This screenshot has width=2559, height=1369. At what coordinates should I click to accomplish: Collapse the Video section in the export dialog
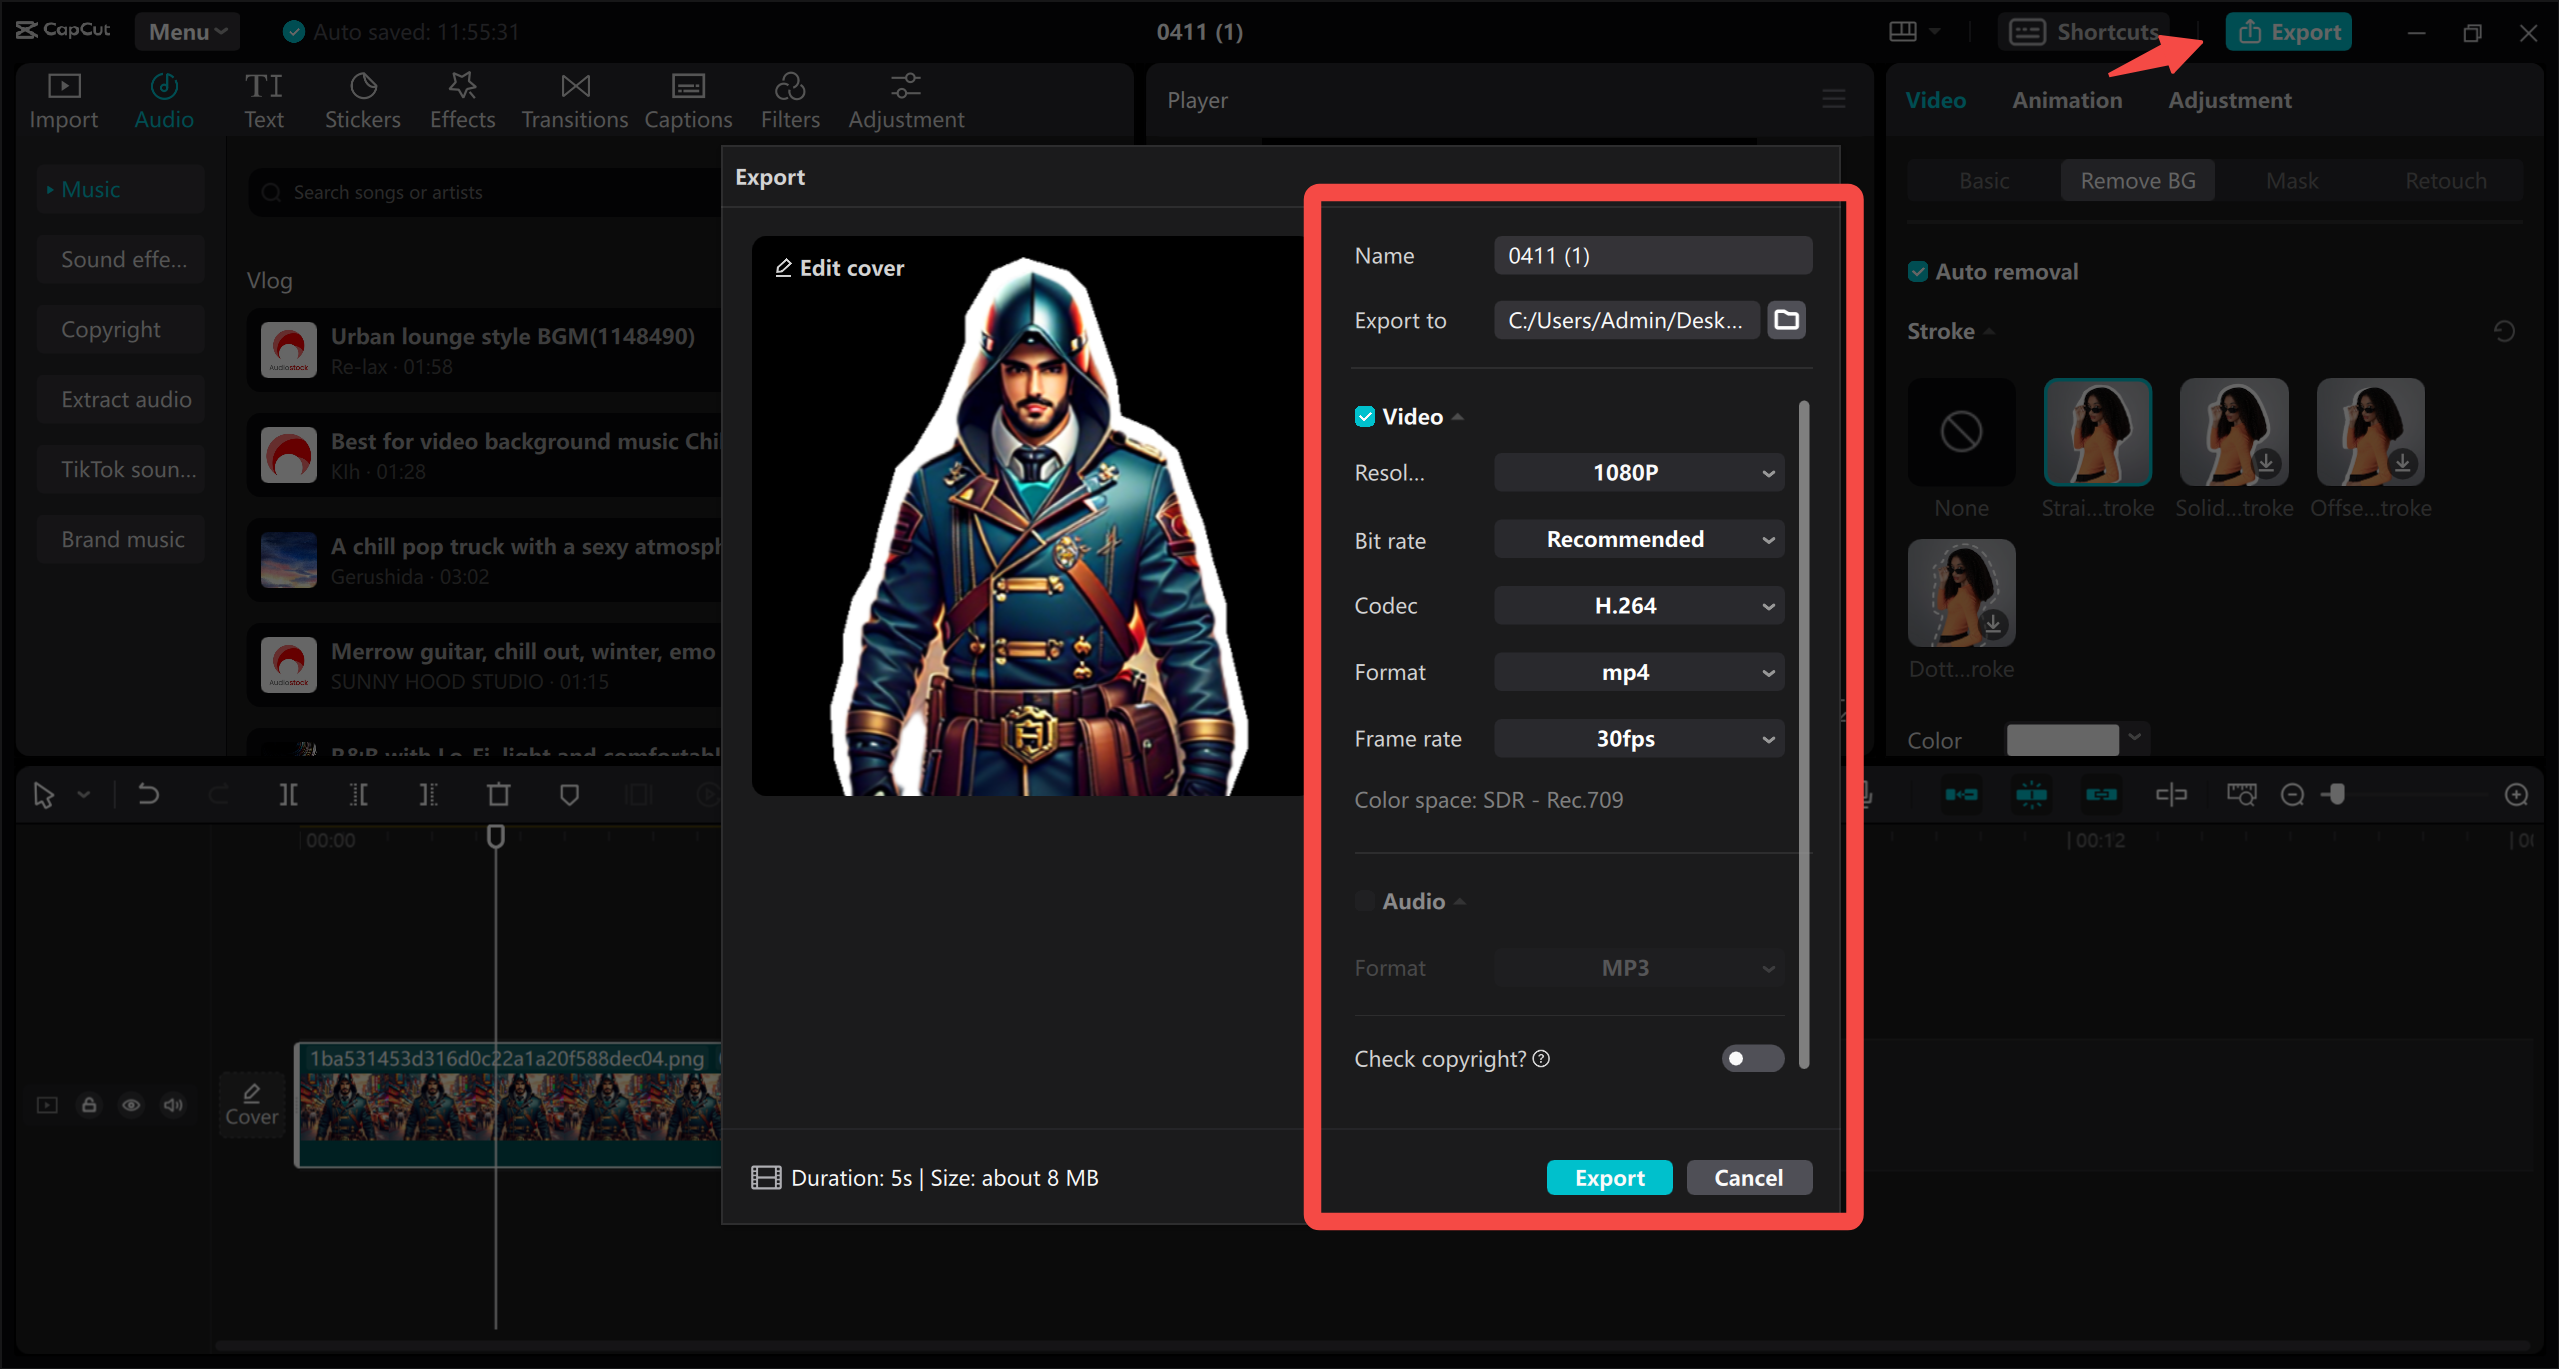coord(1458,416)
